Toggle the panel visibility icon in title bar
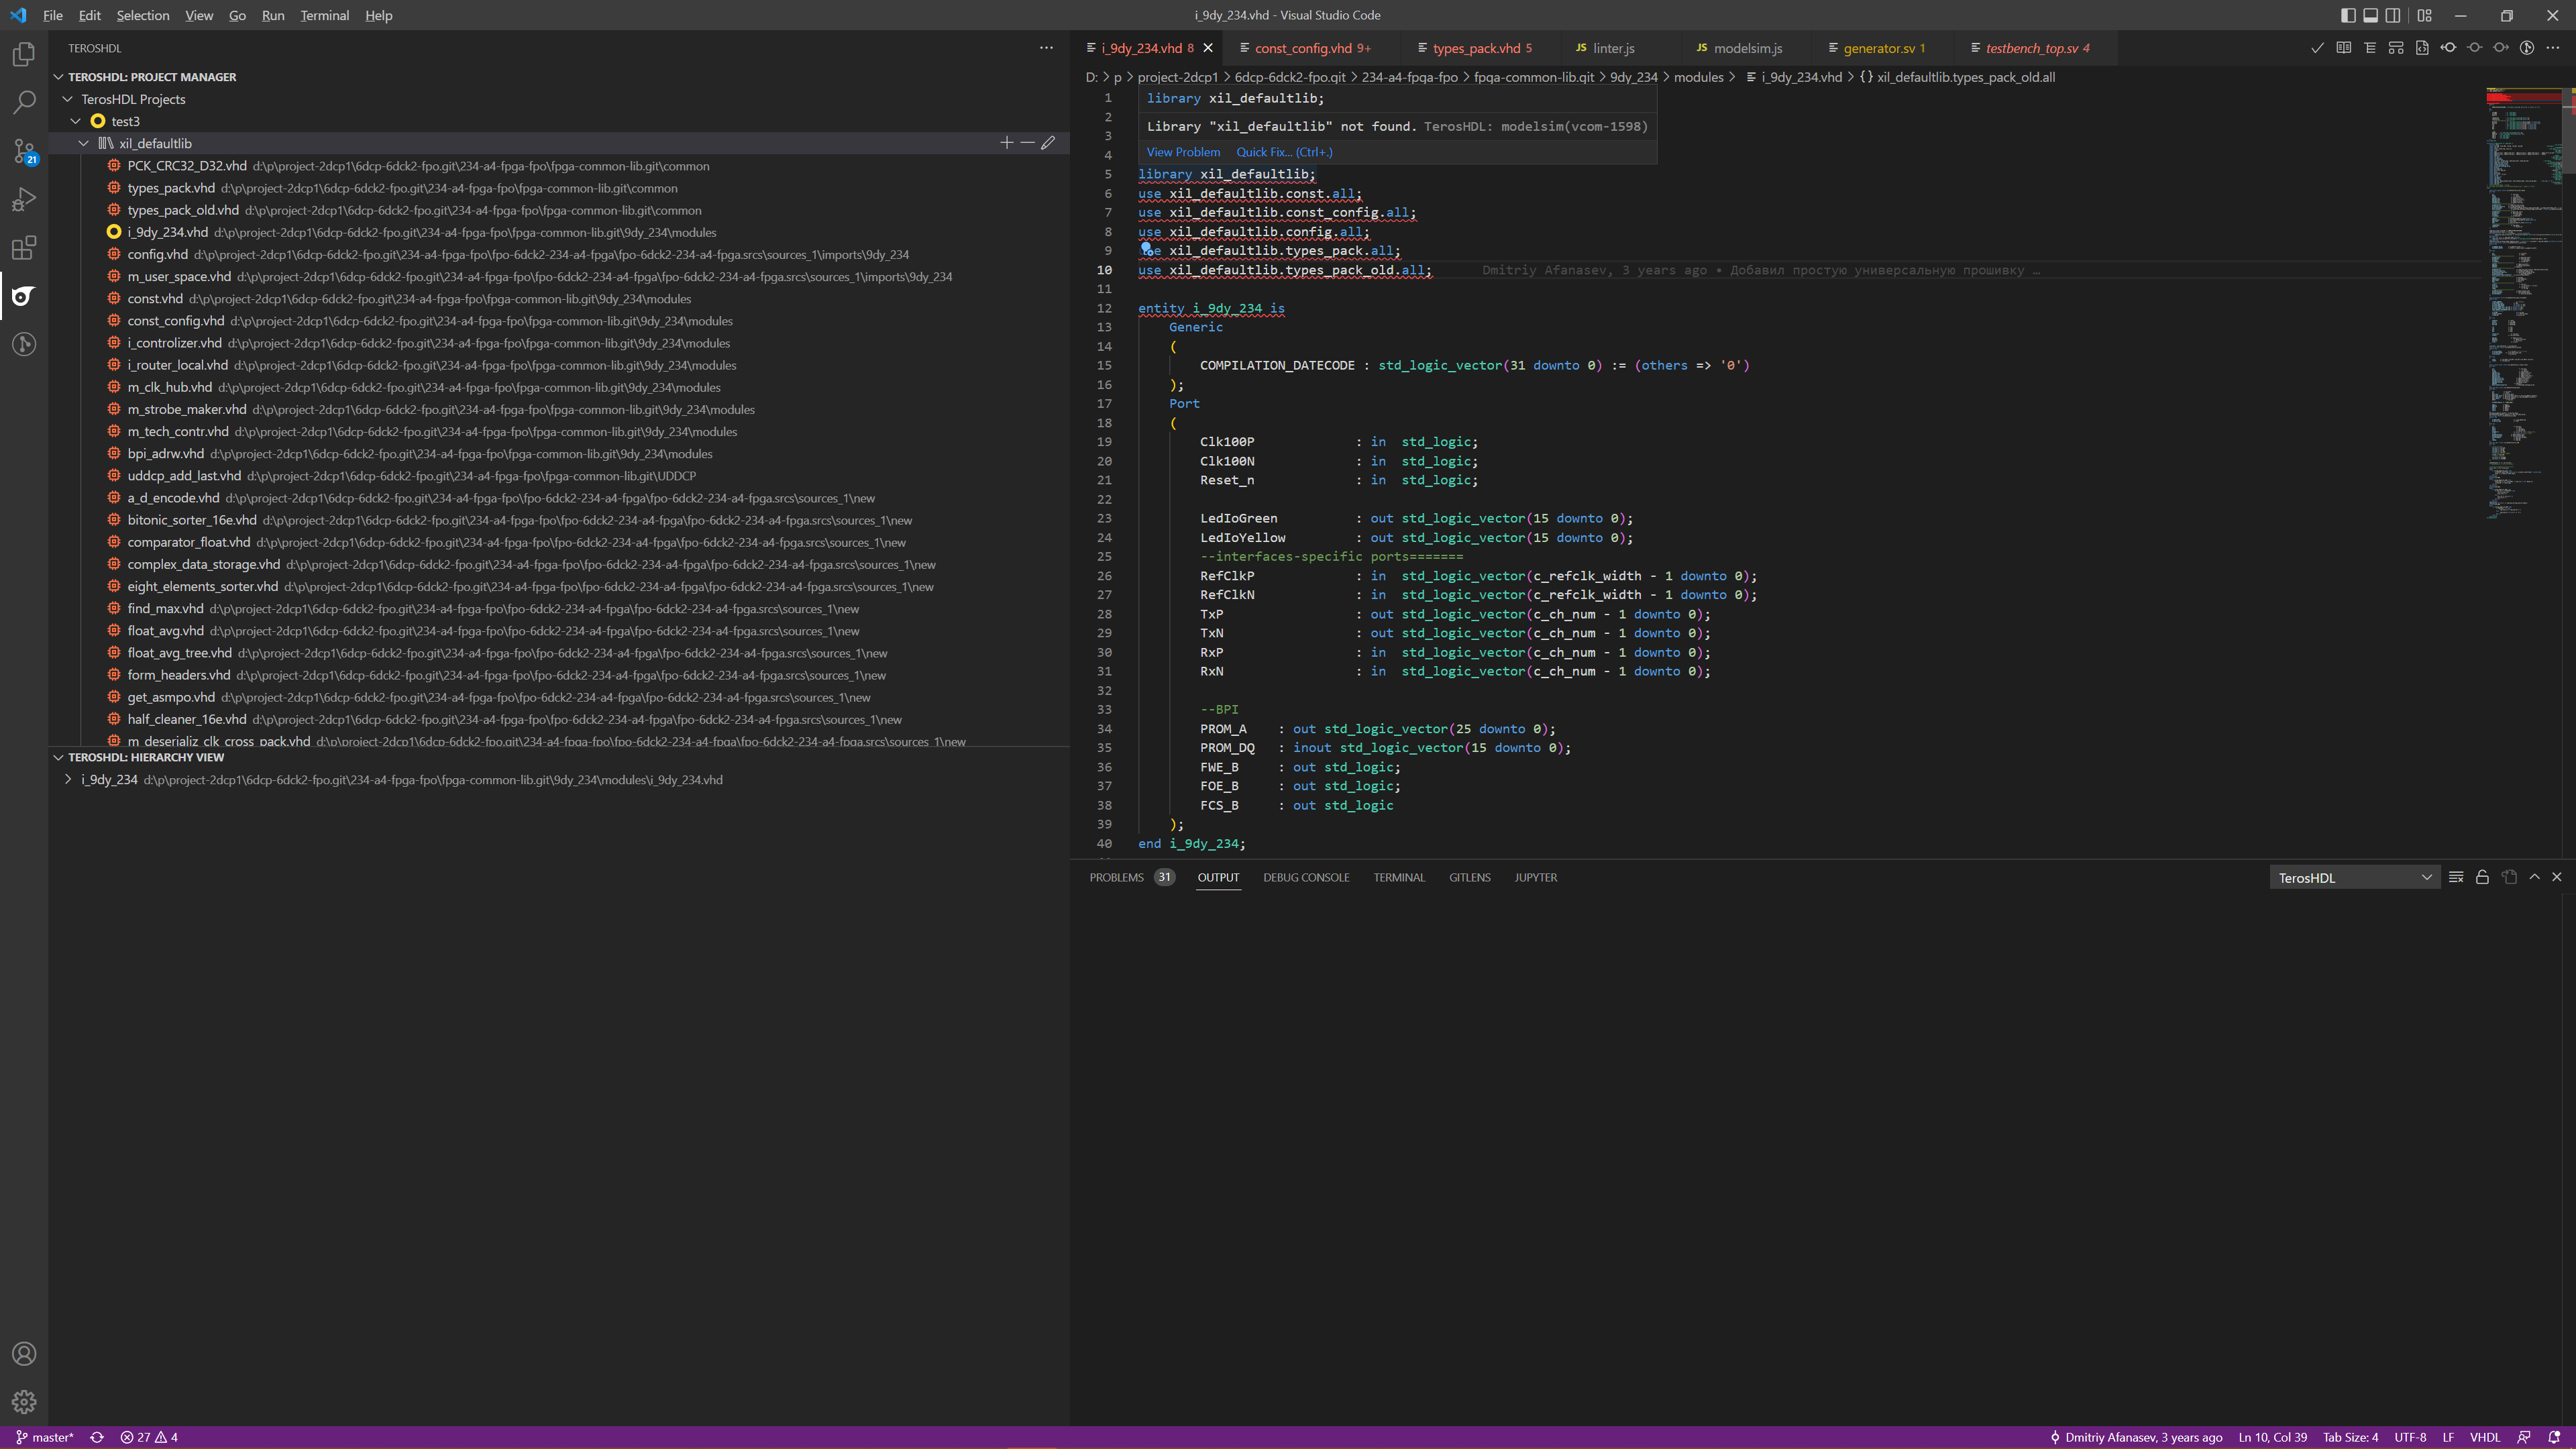The image size is (2576, 1449). tap(2371, 15)
